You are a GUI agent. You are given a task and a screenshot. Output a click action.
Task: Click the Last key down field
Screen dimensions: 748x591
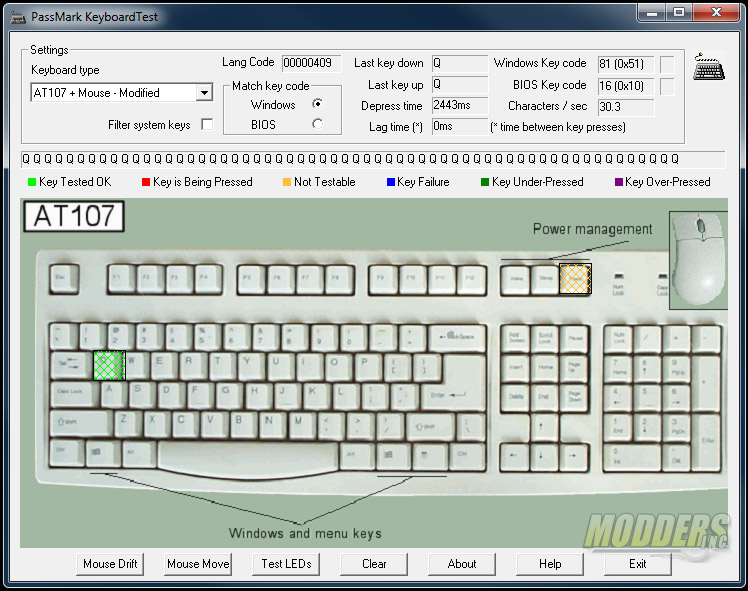(x=460, y=63)
